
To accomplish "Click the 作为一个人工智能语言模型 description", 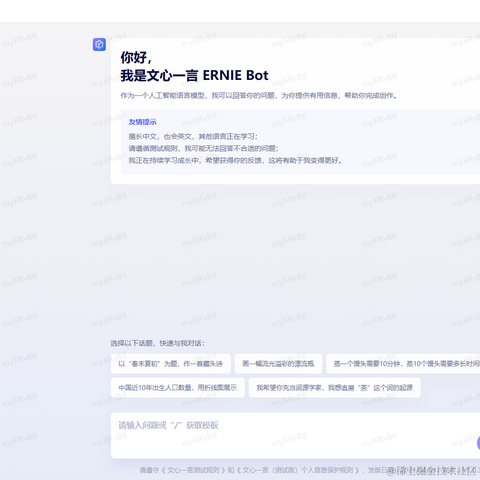I will (x=259, y=96).
